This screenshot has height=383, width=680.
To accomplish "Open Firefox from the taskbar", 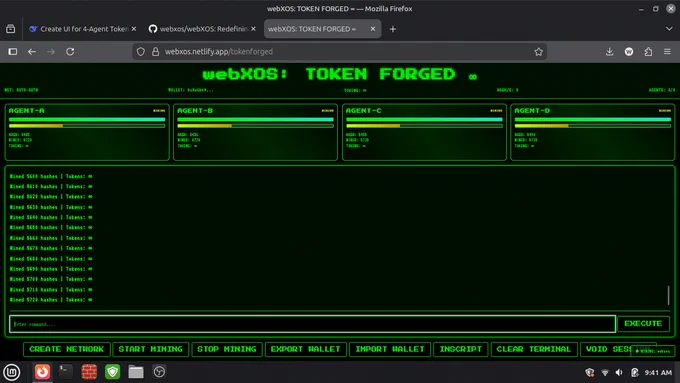I will (42, 372).
